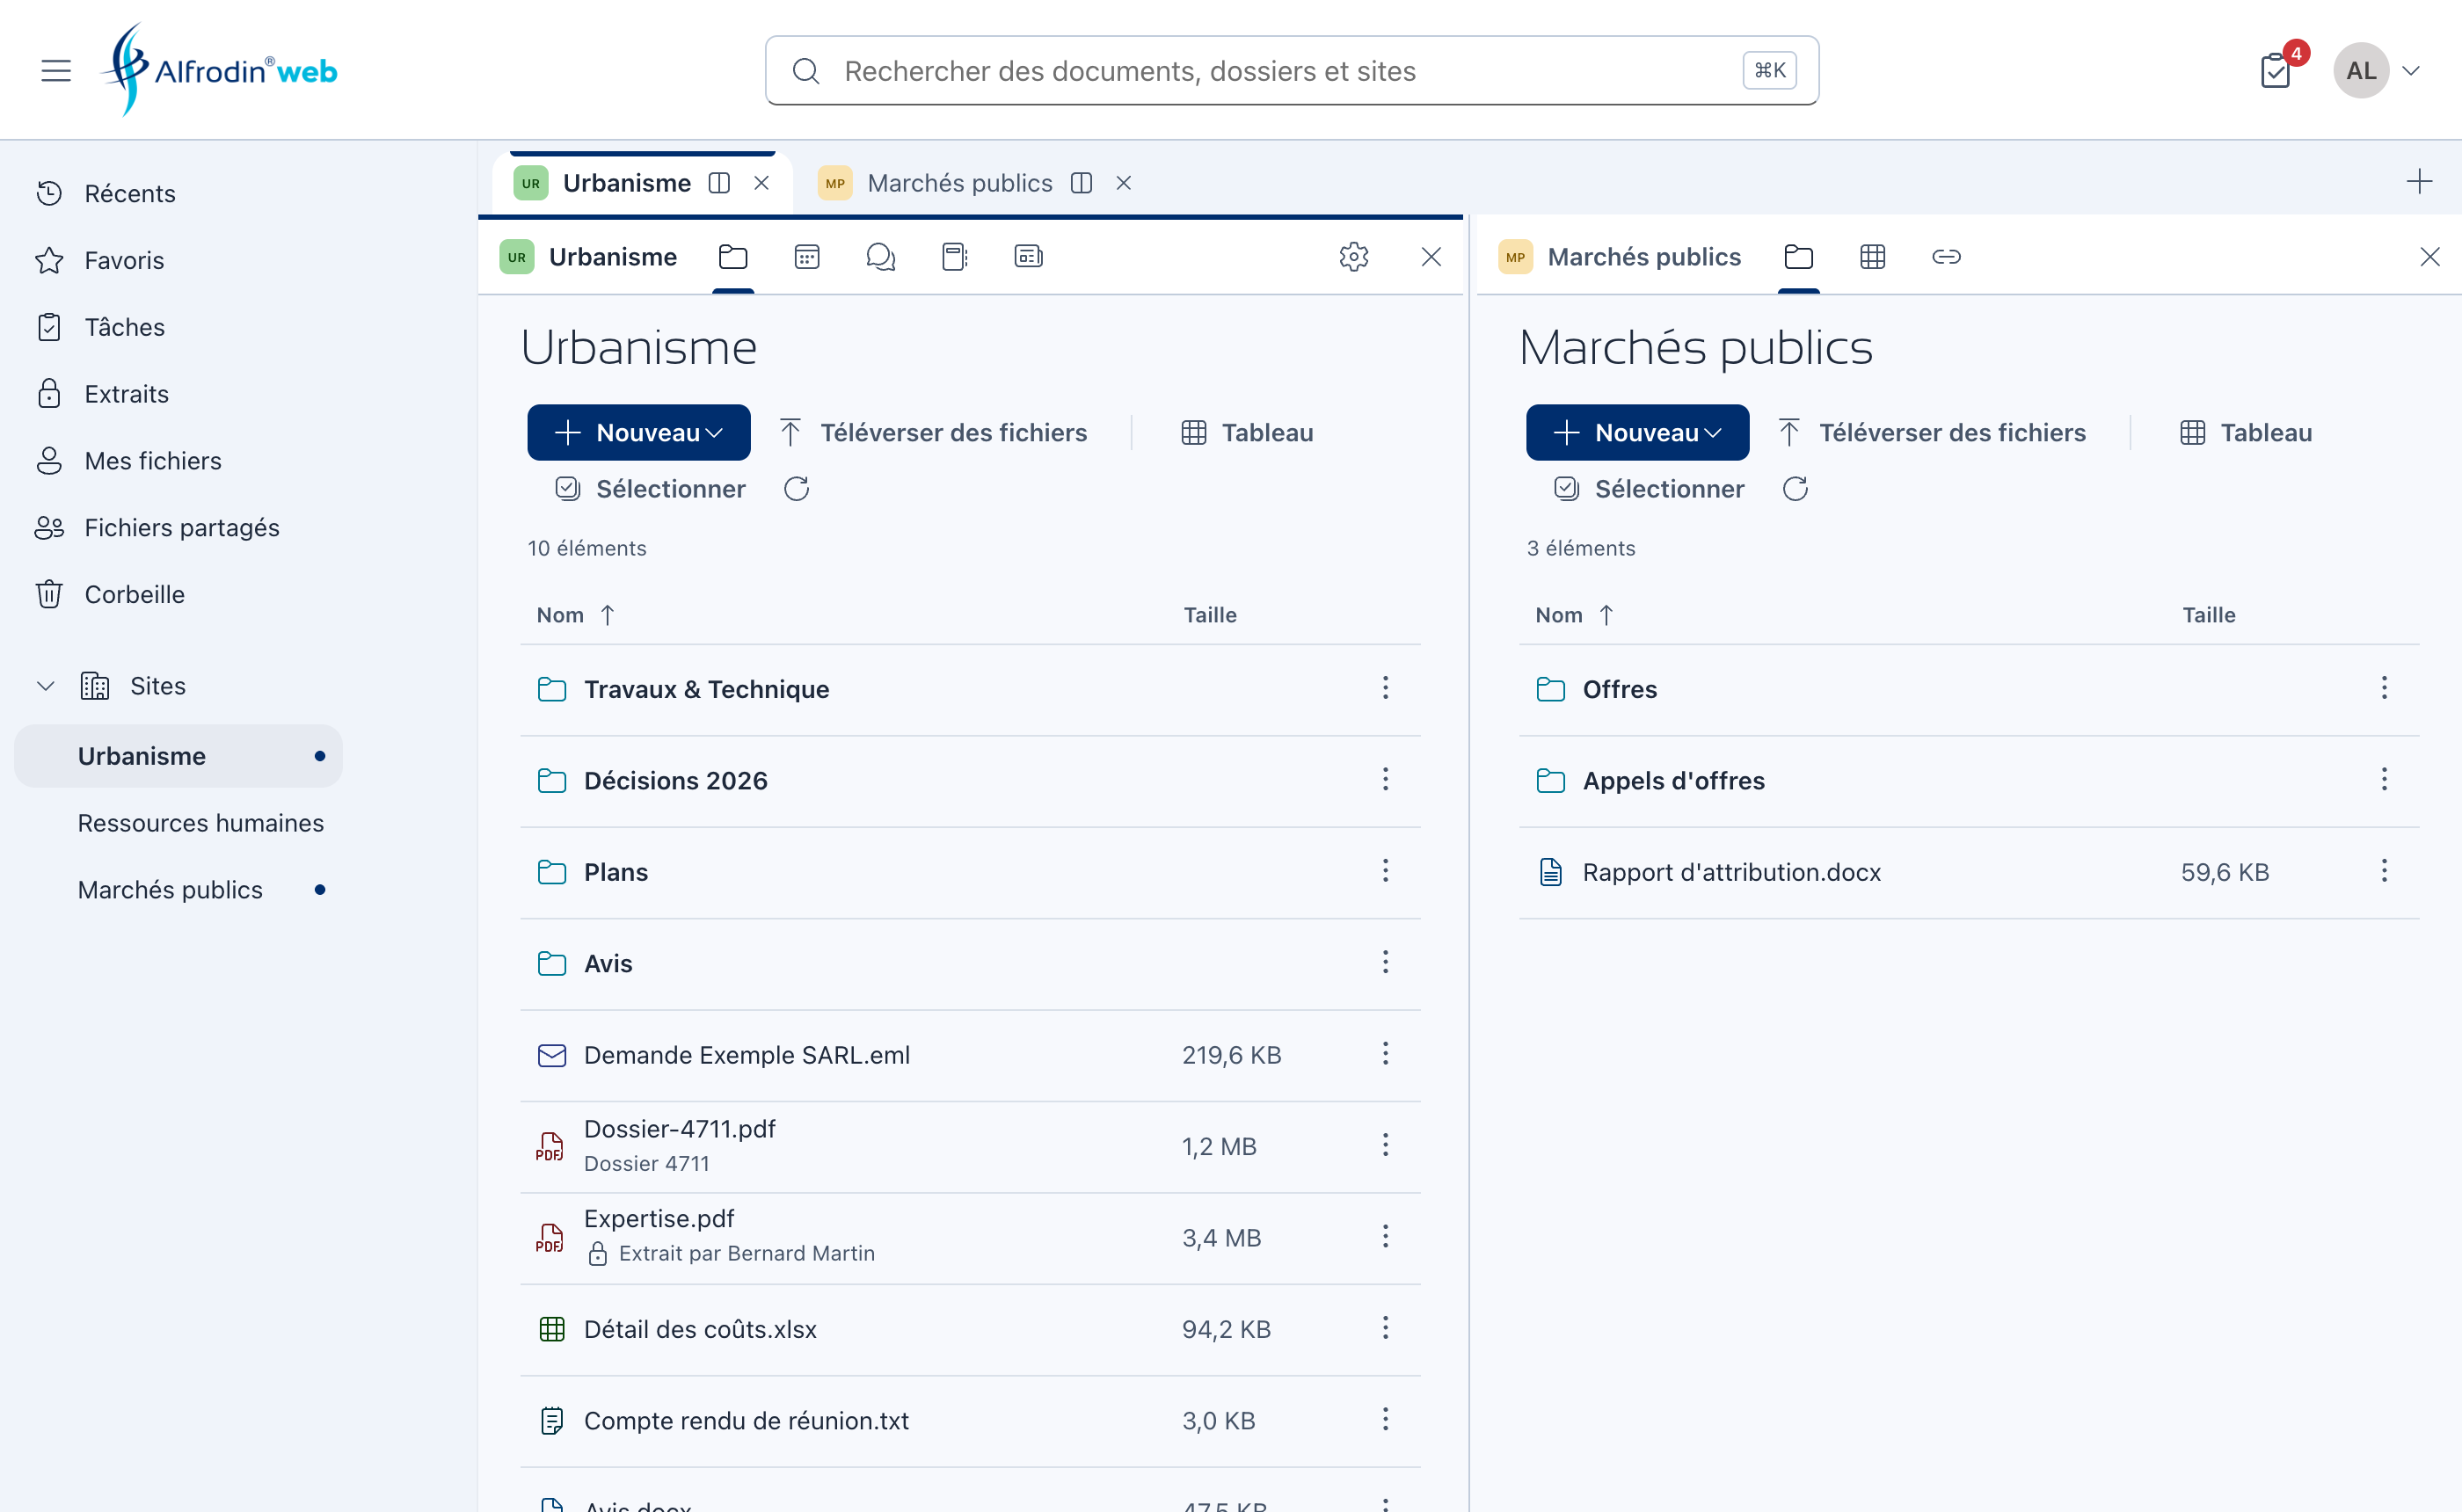Open Corbeille in the sidebar

110,595
